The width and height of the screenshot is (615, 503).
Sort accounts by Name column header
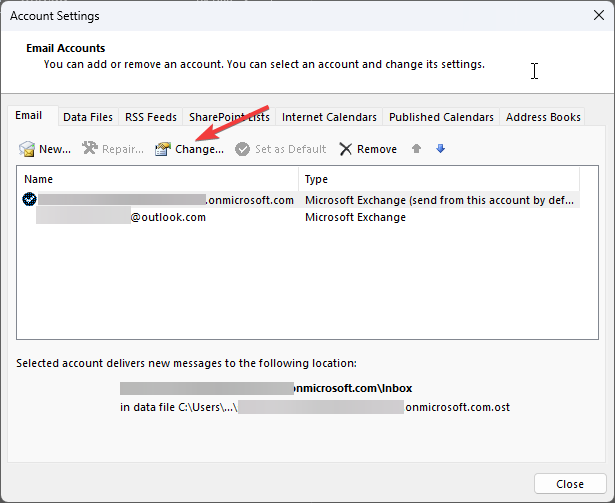pos(158,179)
